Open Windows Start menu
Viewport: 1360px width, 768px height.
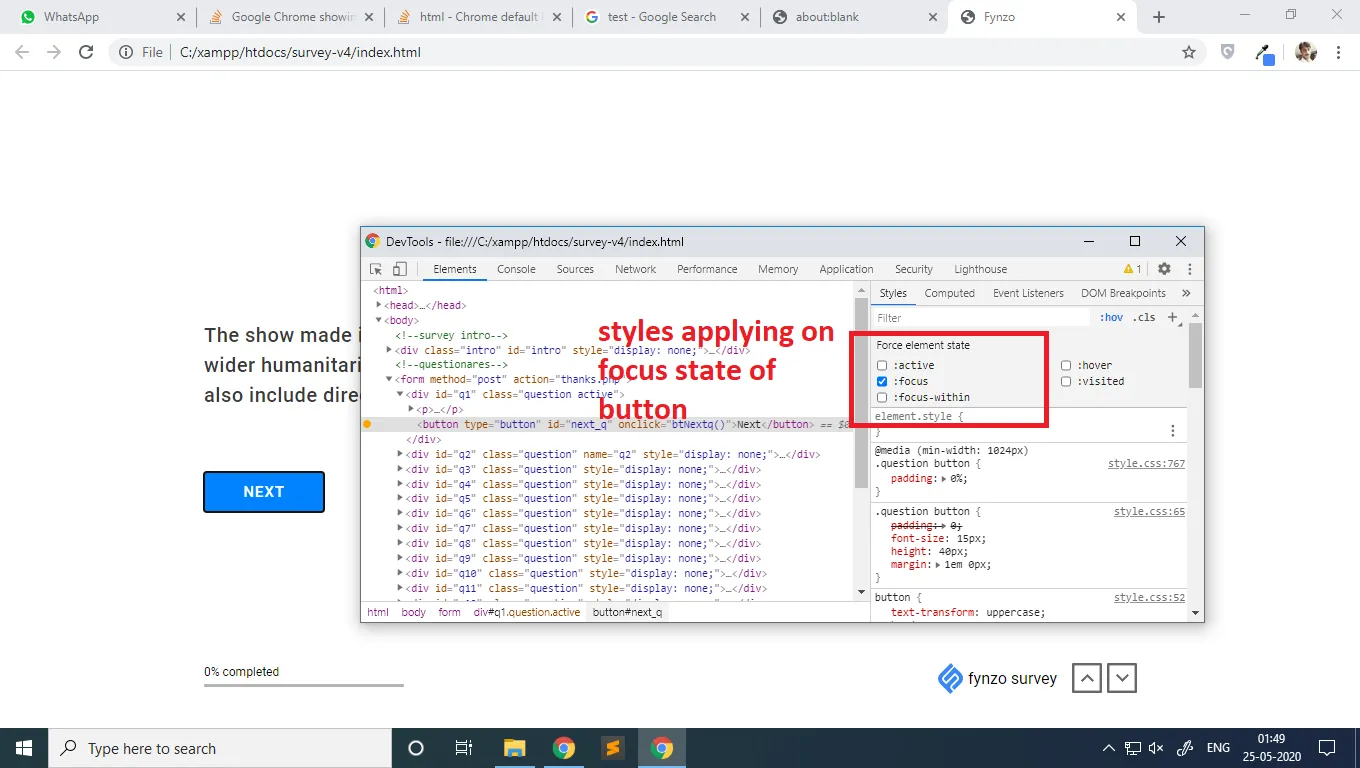click(24, 748)
